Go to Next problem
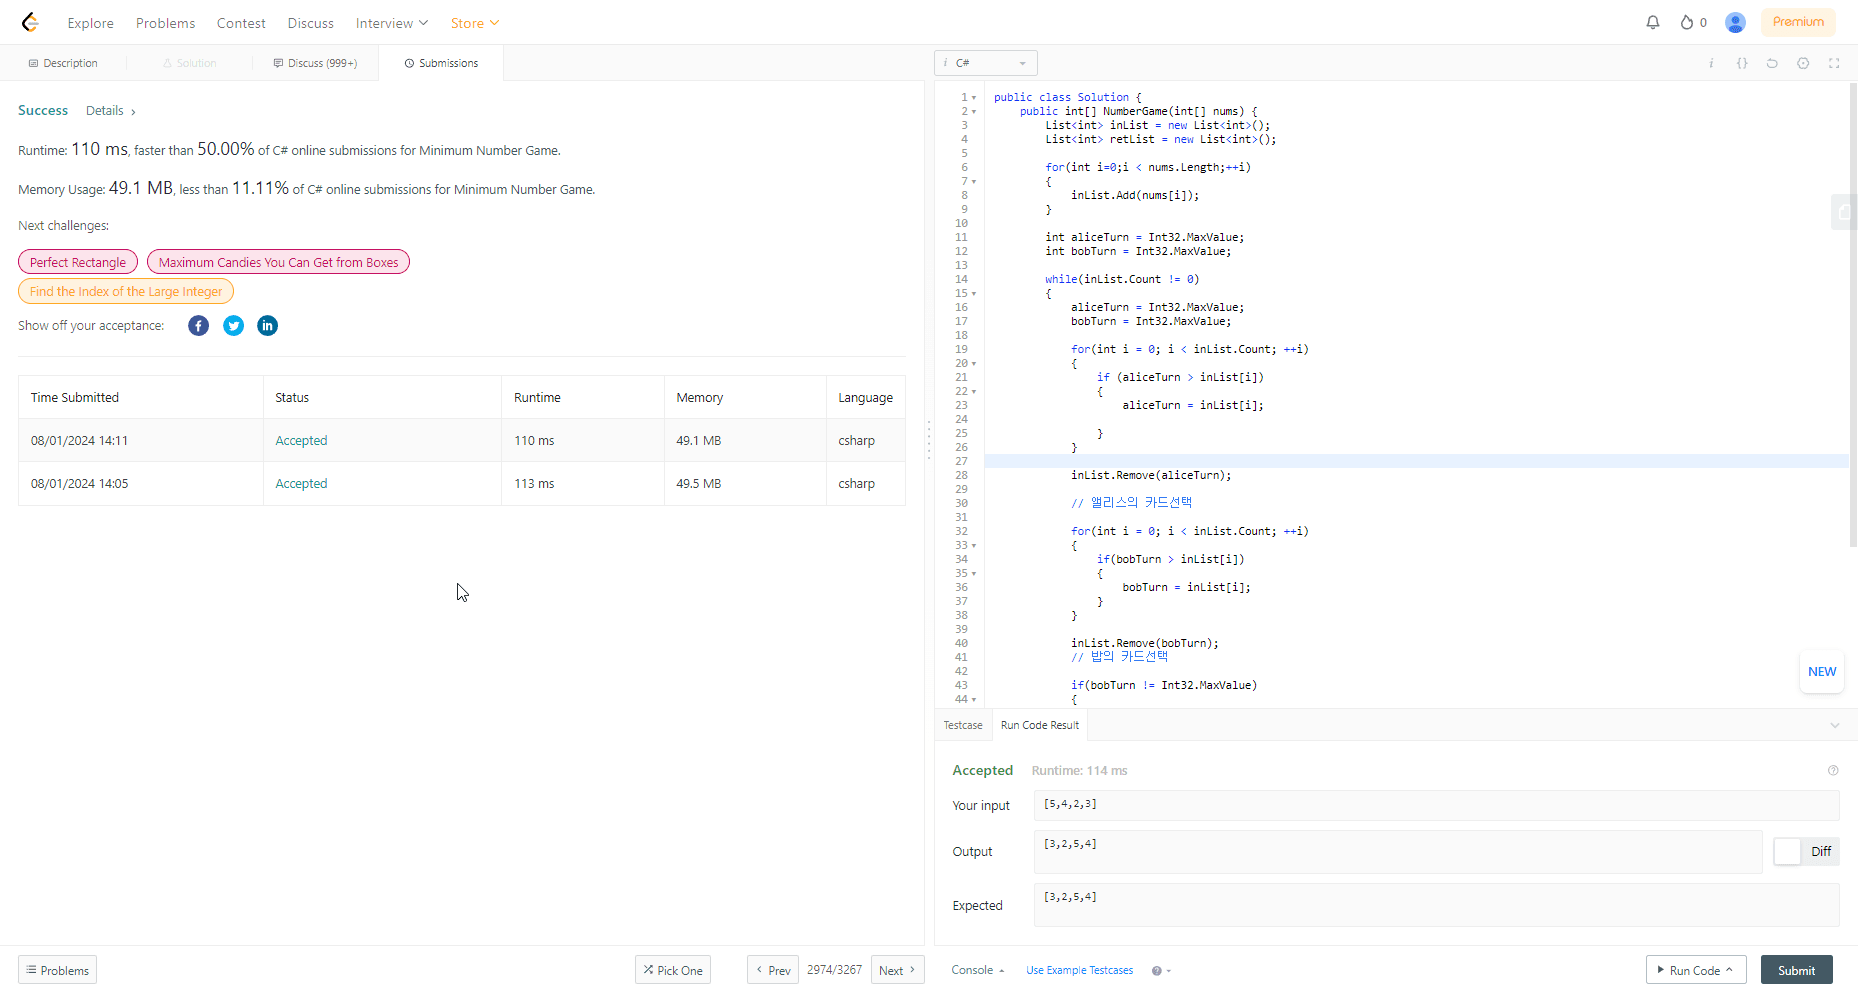This screenshot has width=1858, height=993. (897, 970)
